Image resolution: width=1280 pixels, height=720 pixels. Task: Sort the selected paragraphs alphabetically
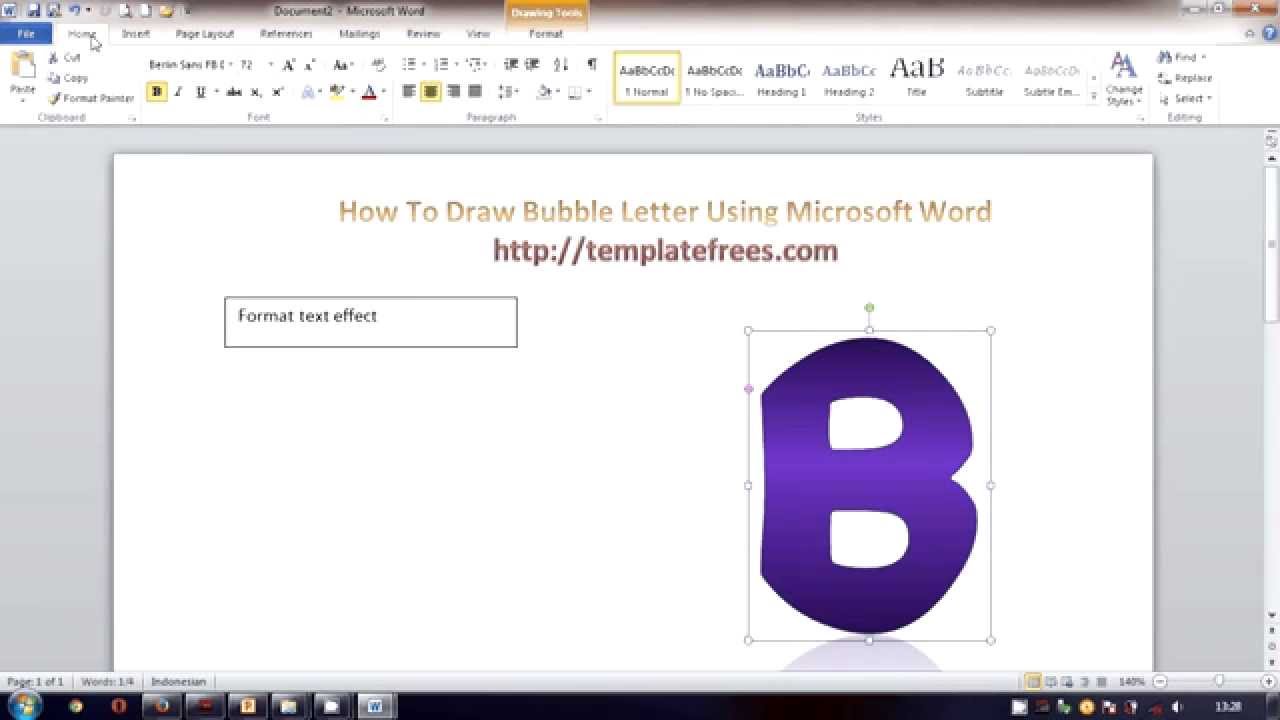559,64
